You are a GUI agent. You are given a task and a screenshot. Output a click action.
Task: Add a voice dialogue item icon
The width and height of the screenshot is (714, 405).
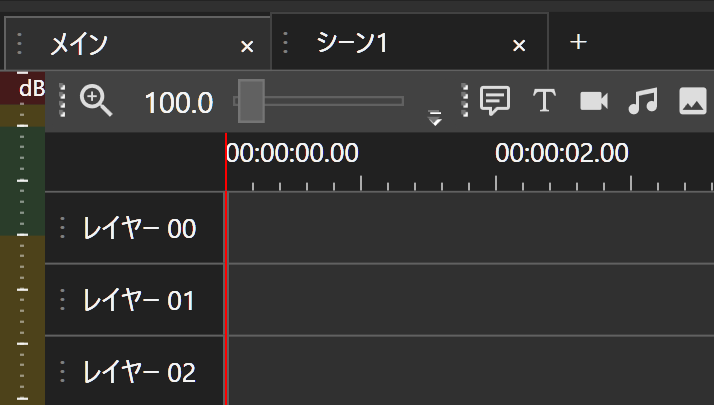coord(495,100)
